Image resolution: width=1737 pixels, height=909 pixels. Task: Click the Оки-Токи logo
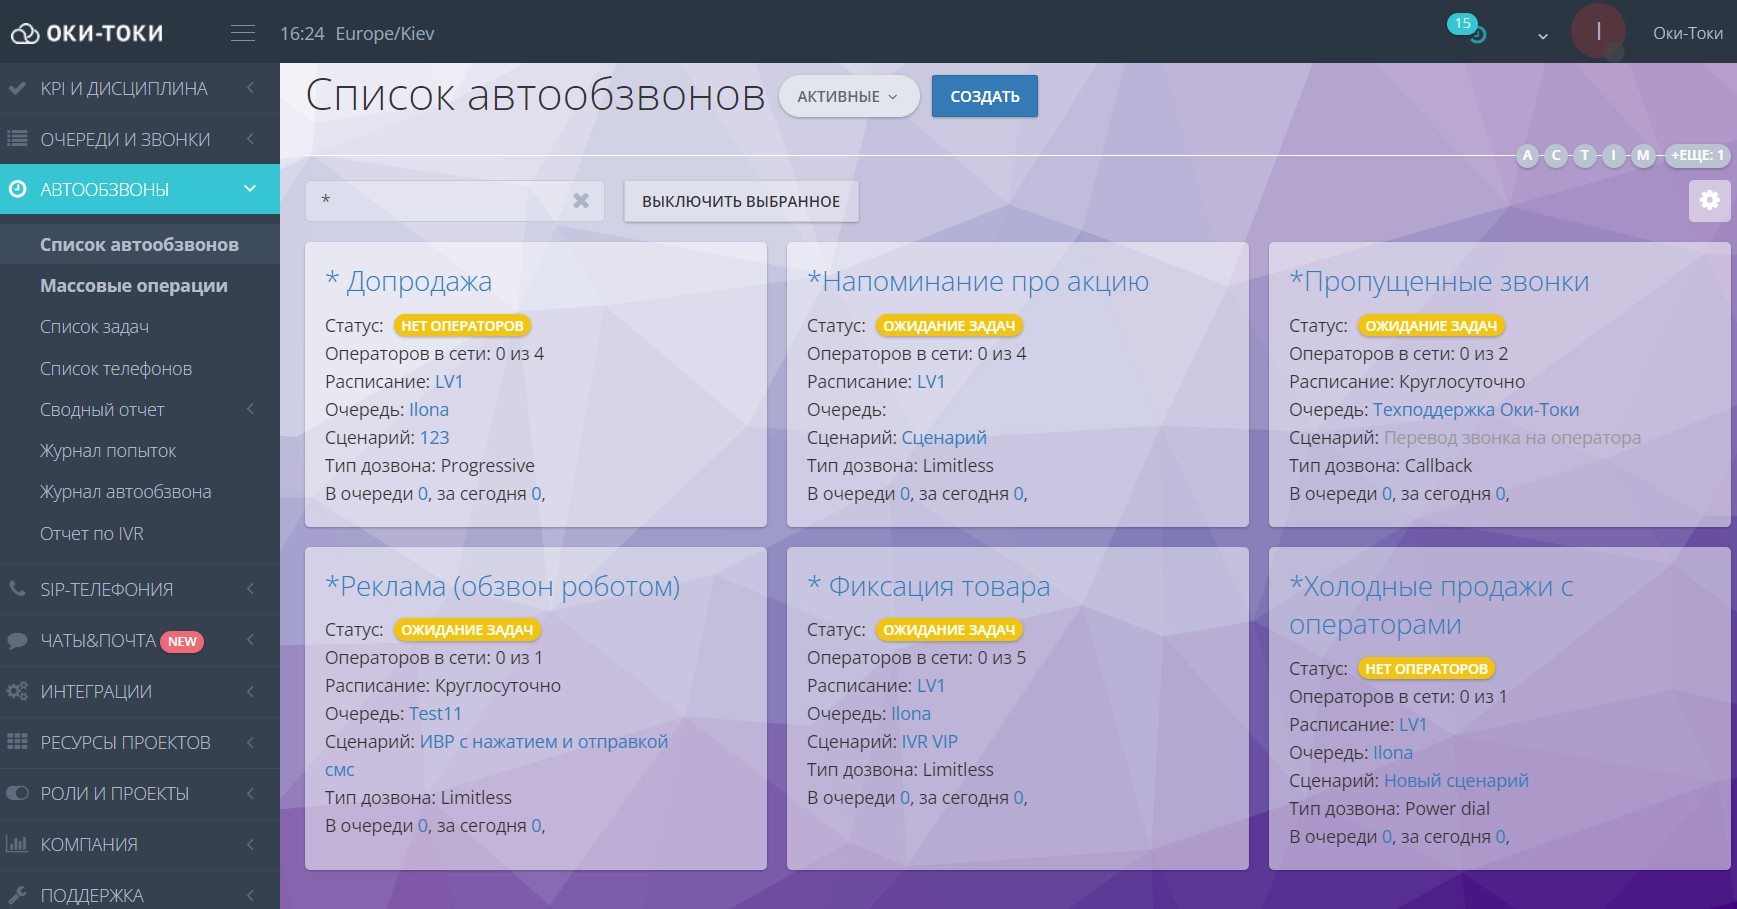(x=85, y=31)
